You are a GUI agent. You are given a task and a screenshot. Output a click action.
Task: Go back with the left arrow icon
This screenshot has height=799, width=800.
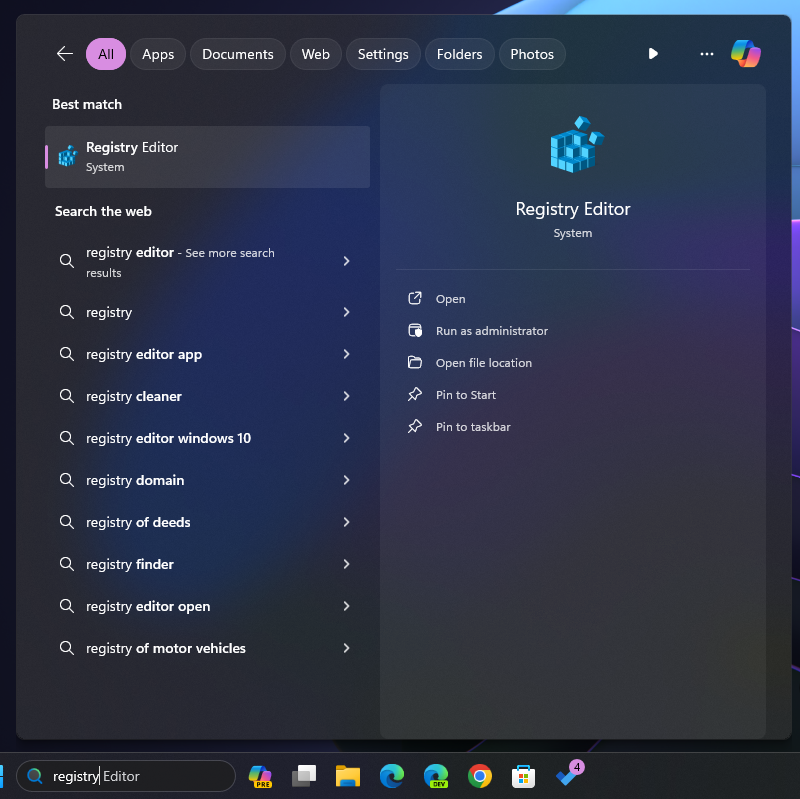pyautogui.click(x=65, y=54)
